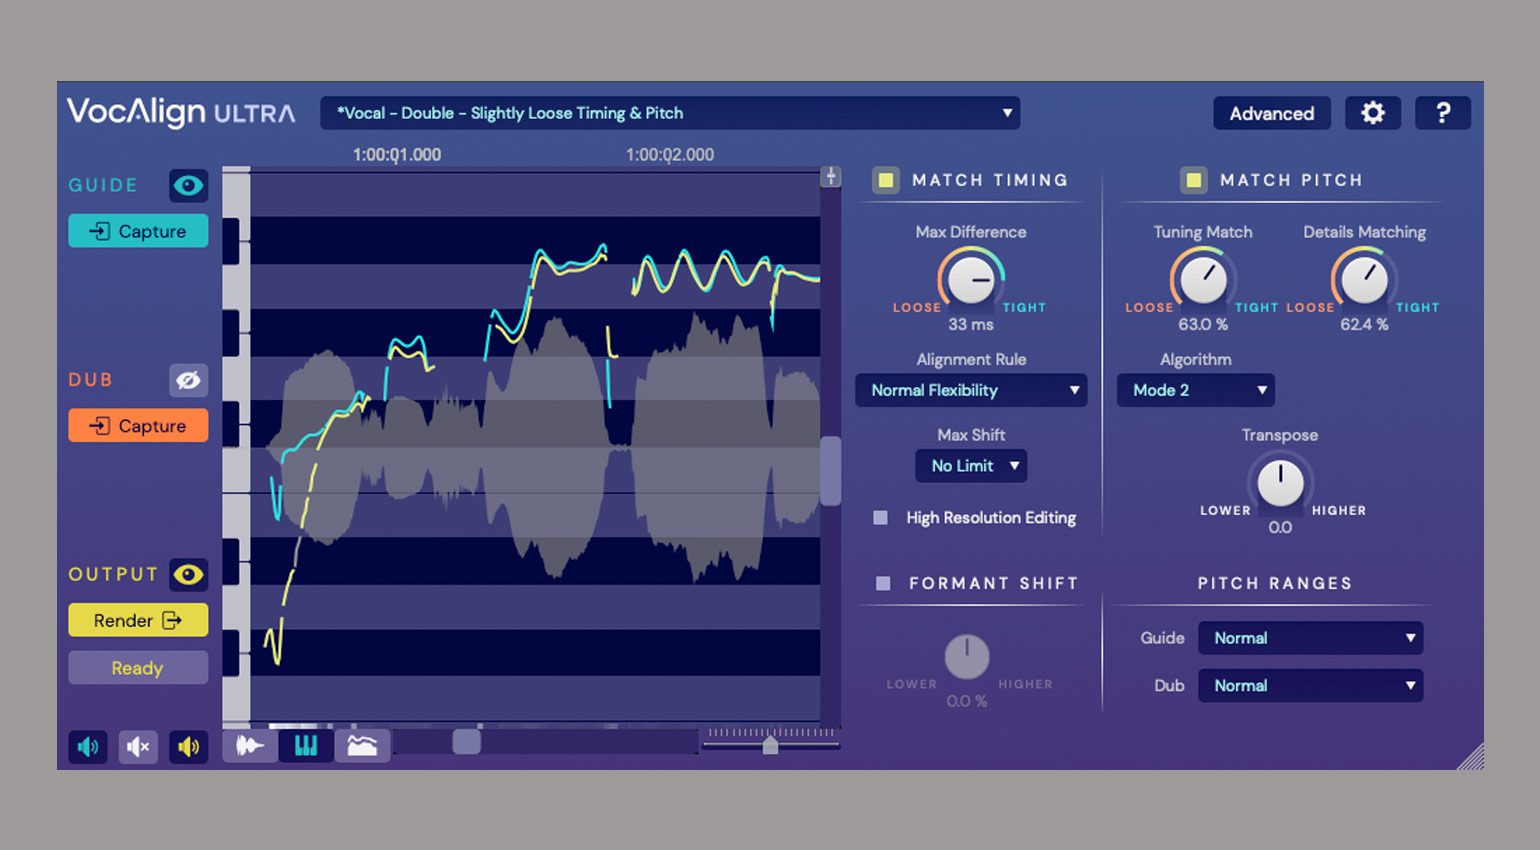Viewport: 1540px width, 850px height.
Task: Click the 62.4 % Details Matching value
Action: [x=1364, y=324]
